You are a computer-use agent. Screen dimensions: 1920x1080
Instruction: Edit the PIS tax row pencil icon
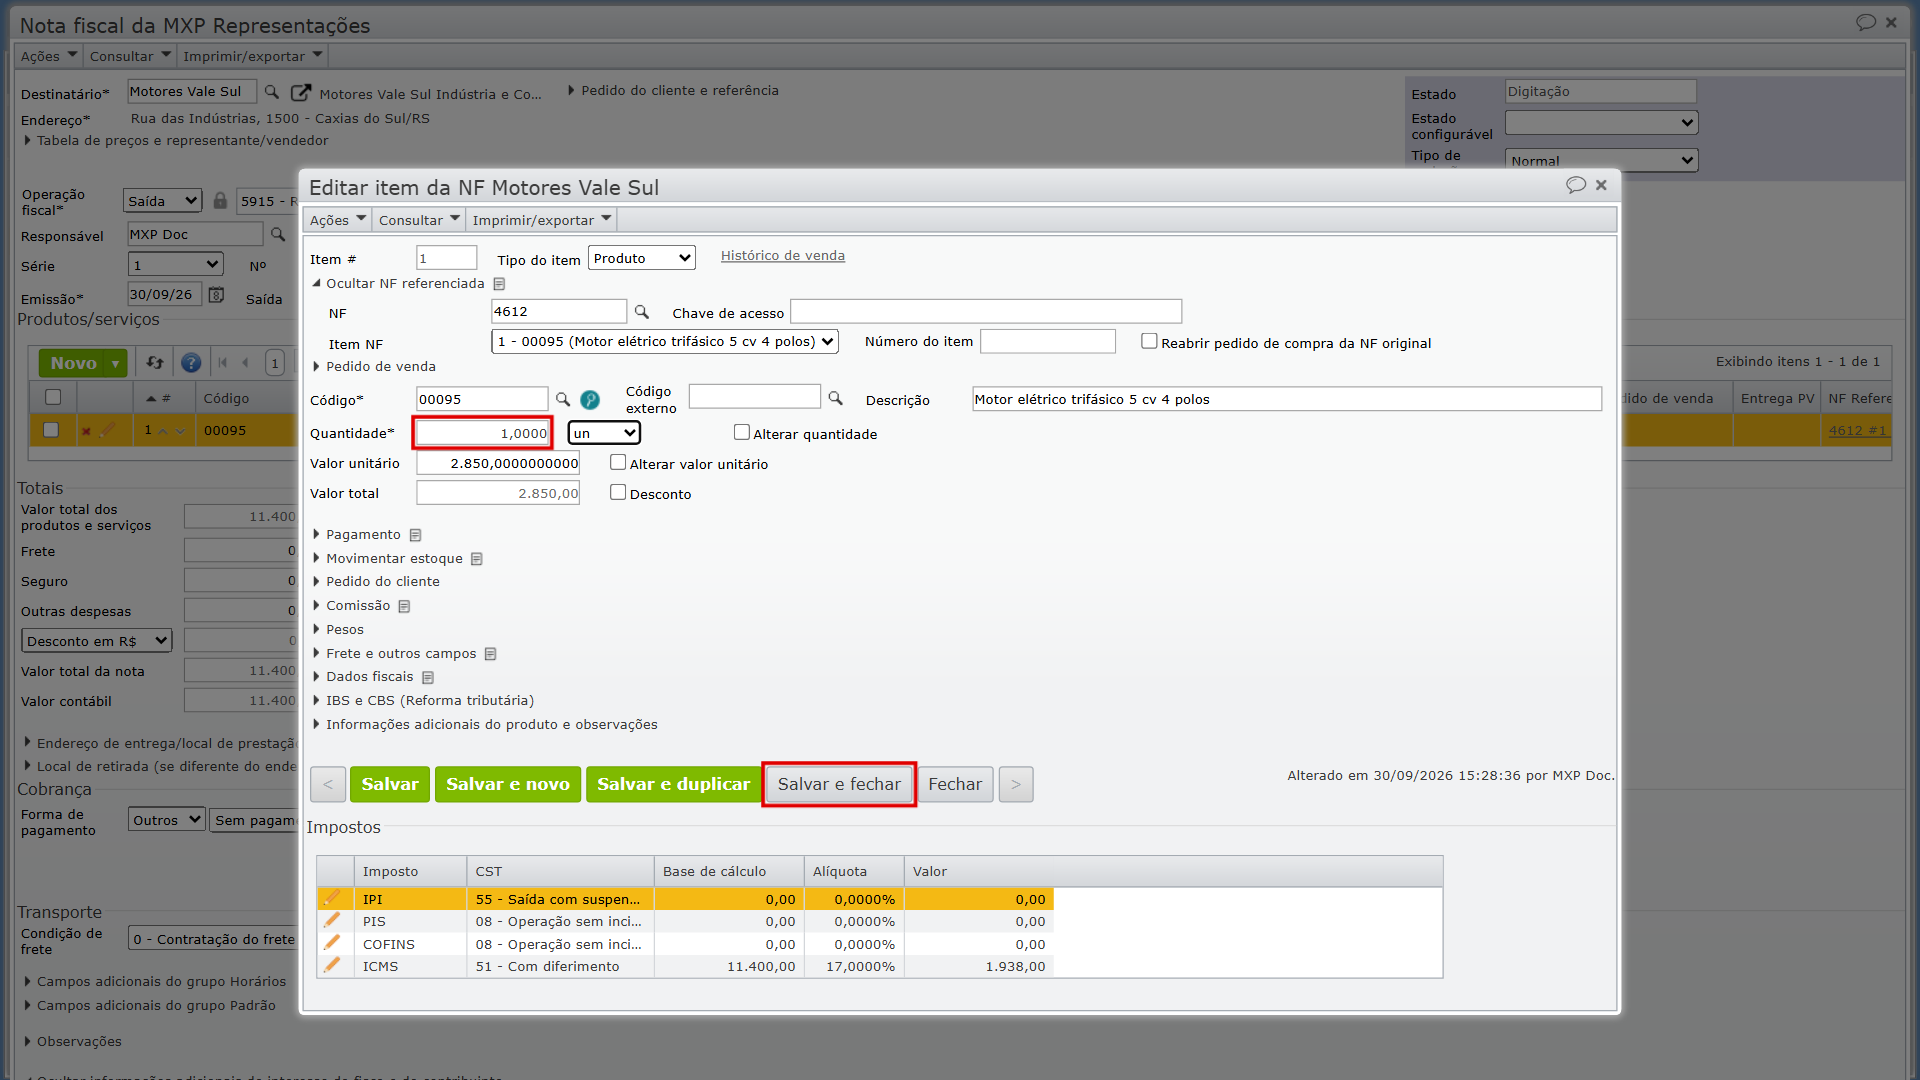pos(332,921)
